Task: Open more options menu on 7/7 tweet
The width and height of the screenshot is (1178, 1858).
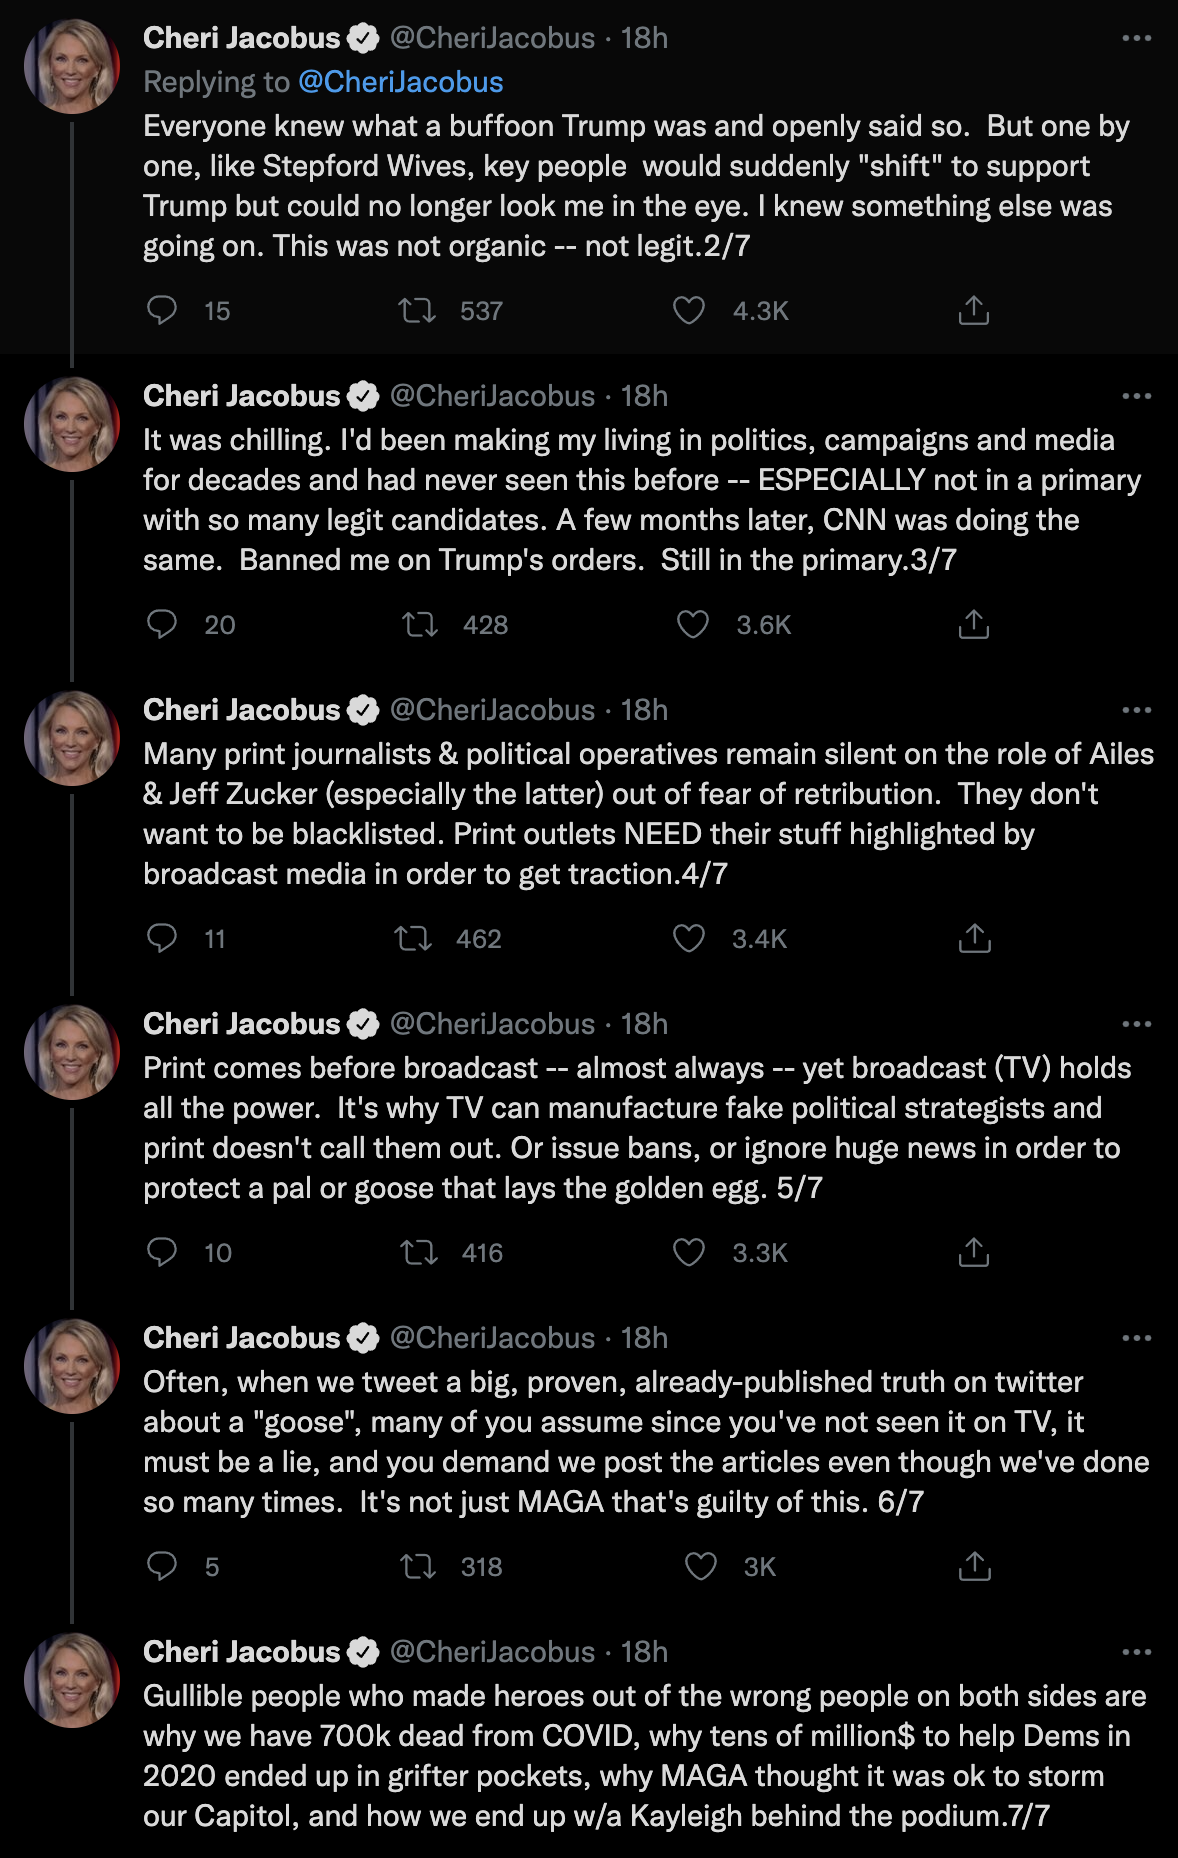Action: [x=1137, y=1652]
